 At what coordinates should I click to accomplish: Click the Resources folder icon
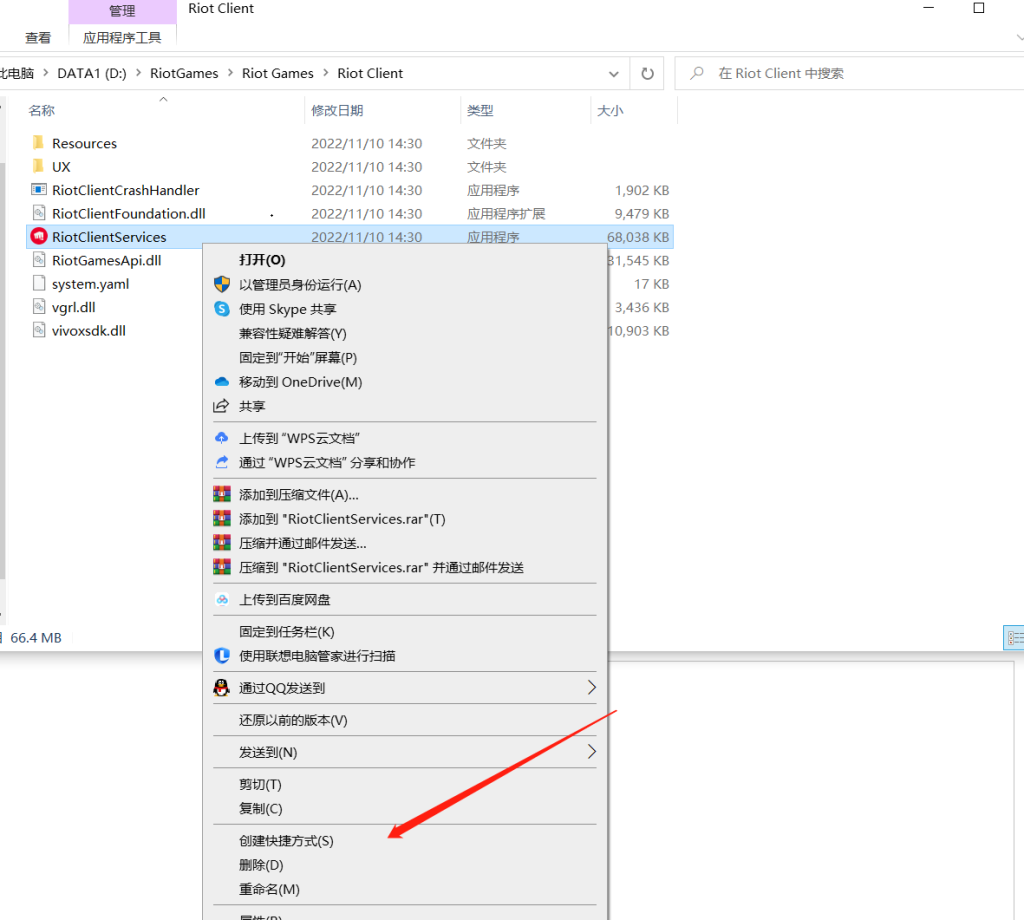[x=39, y=142]
